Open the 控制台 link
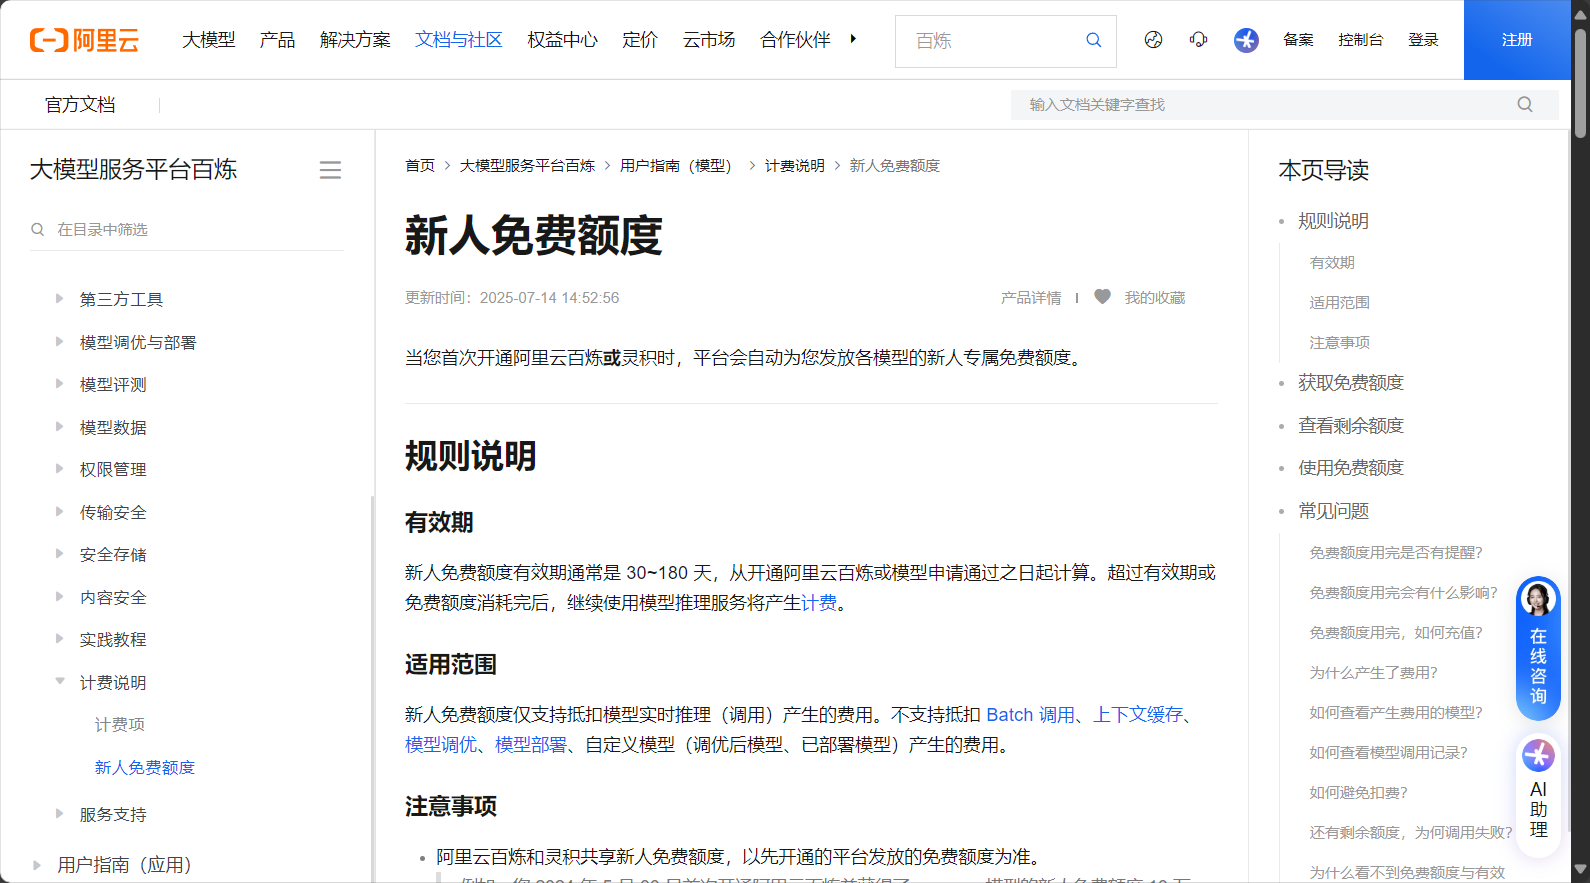This screenshot has height=883, width=1590. [x=1361, y=40]
